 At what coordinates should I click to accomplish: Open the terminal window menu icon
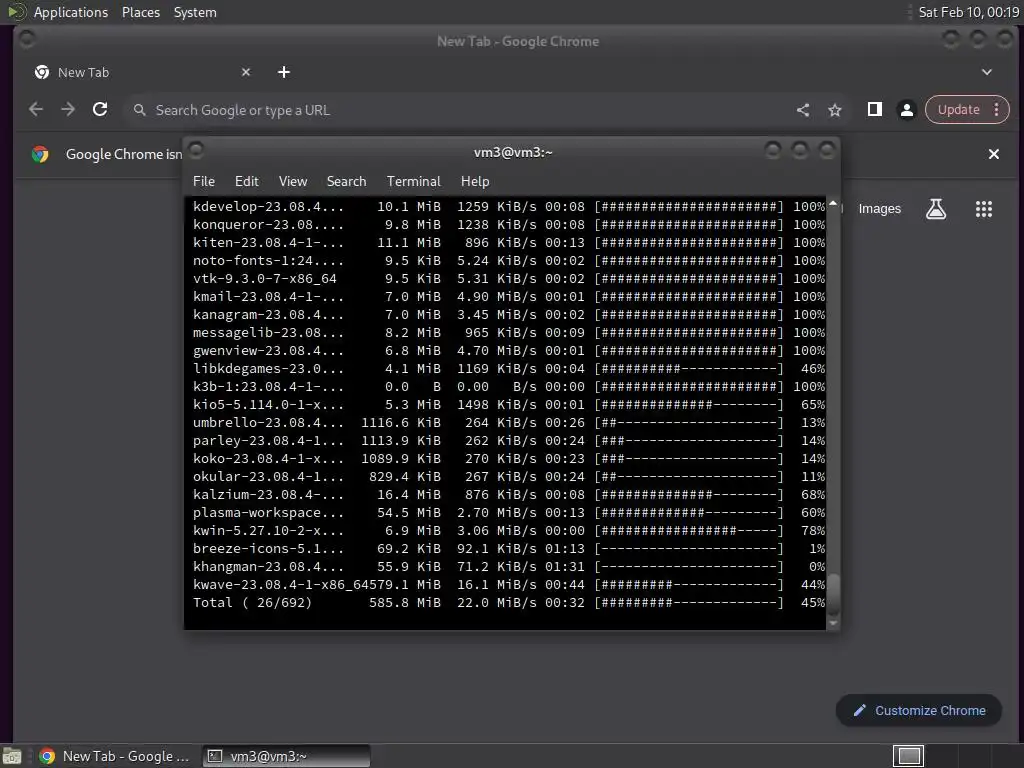196,151
